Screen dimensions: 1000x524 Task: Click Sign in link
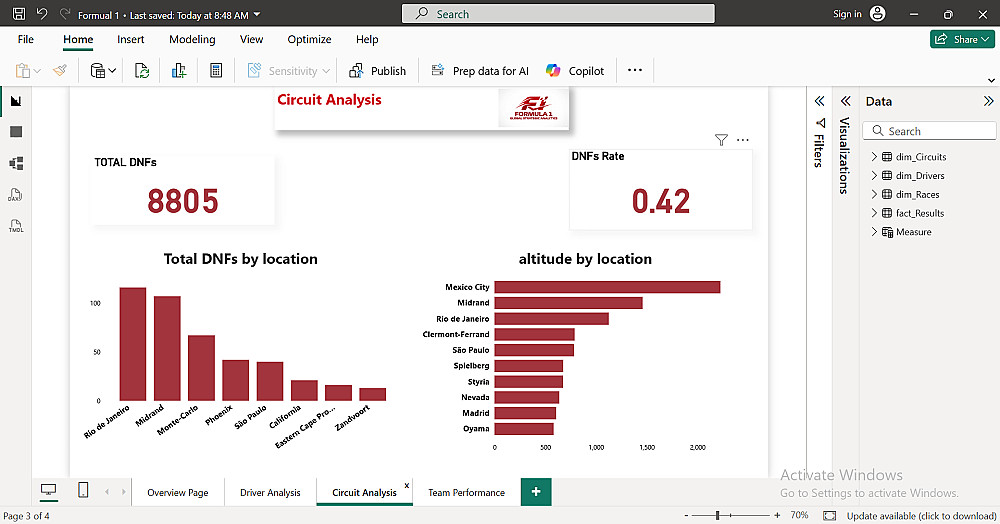click(847, 14)
